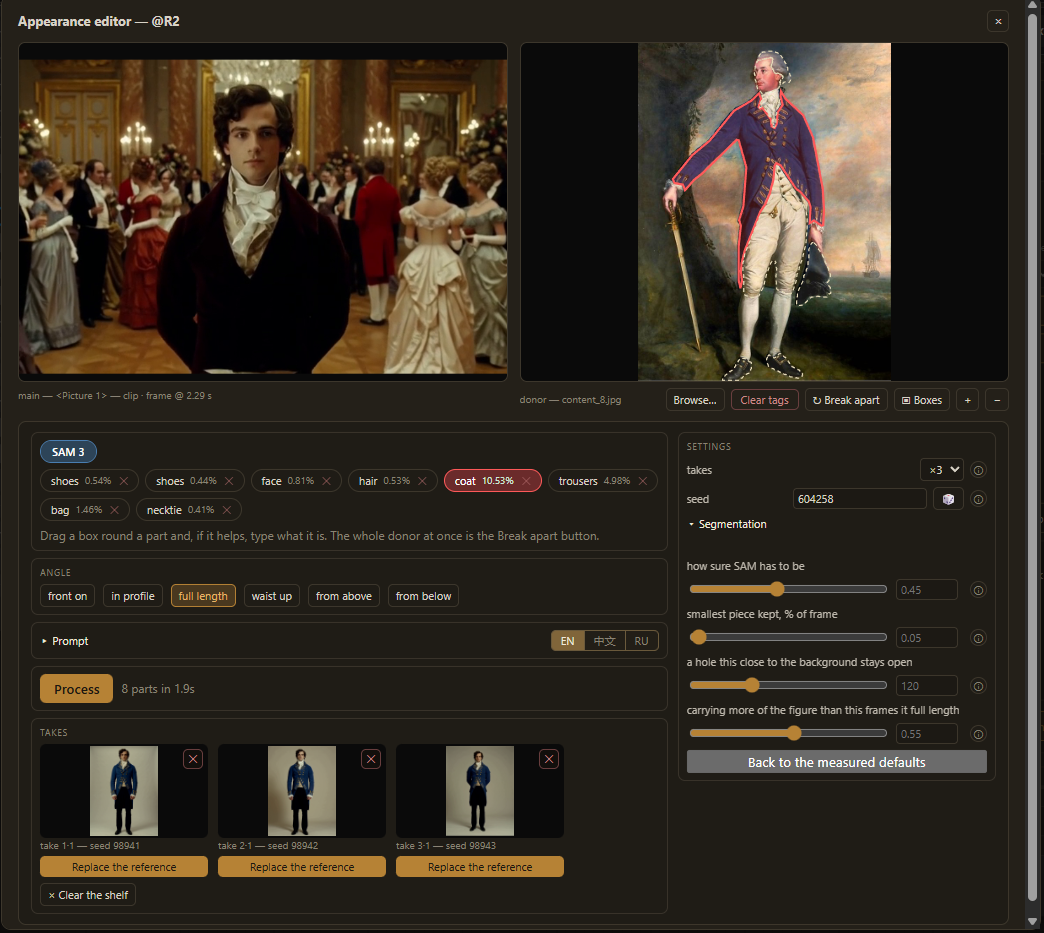Click Browse... for donor image
This screenshot has width=1044, height=933.
pyautogui.click(x=694, y=400)
